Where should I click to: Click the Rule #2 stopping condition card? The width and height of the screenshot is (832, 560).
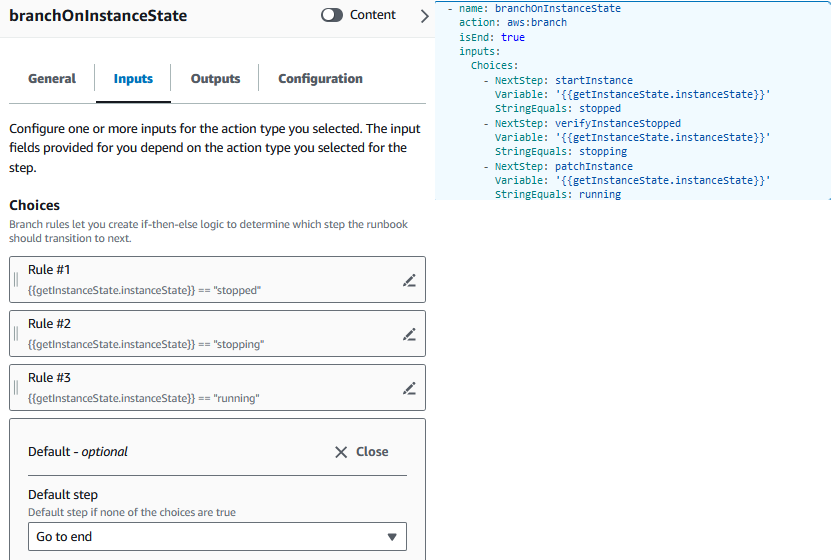[200, 334]
